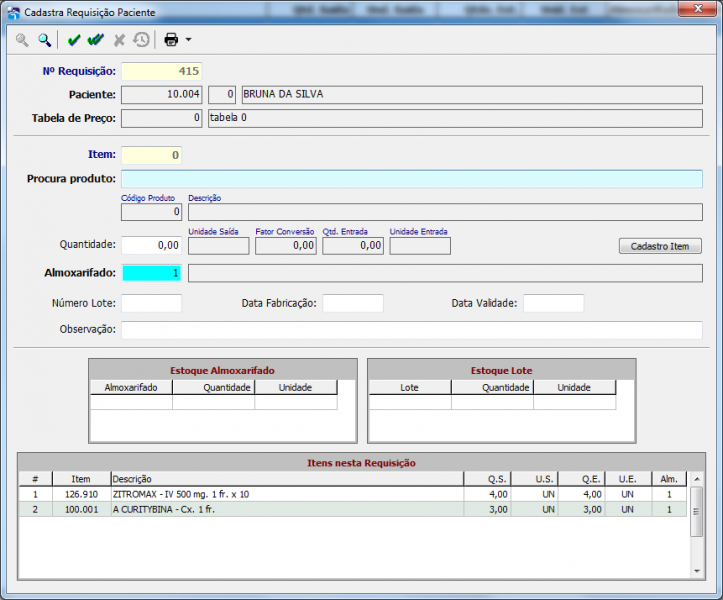
Task: Click the Unidade Saída field
Action: (219, 246)
